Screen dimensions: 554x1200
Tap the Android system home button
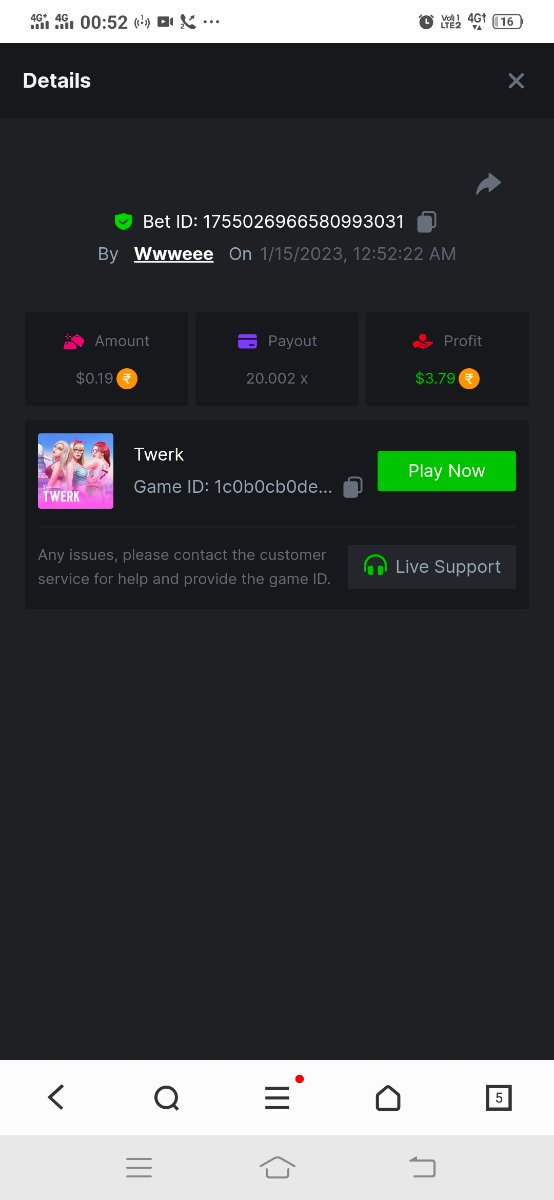(x=277, y=1167)
